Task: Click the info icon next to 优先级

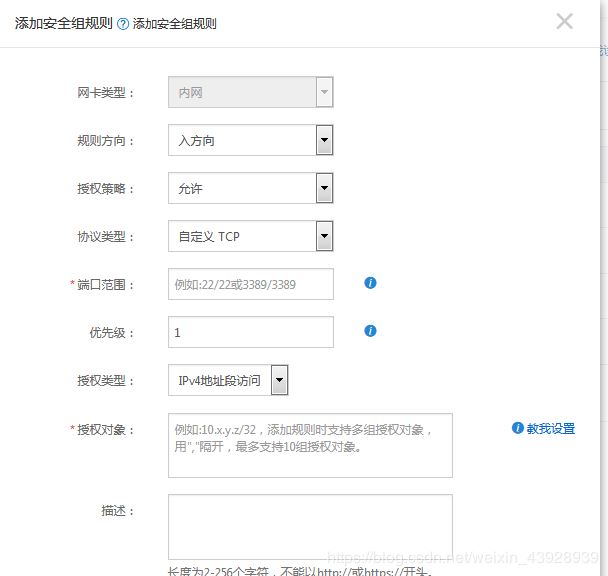Action: (370, 331)
